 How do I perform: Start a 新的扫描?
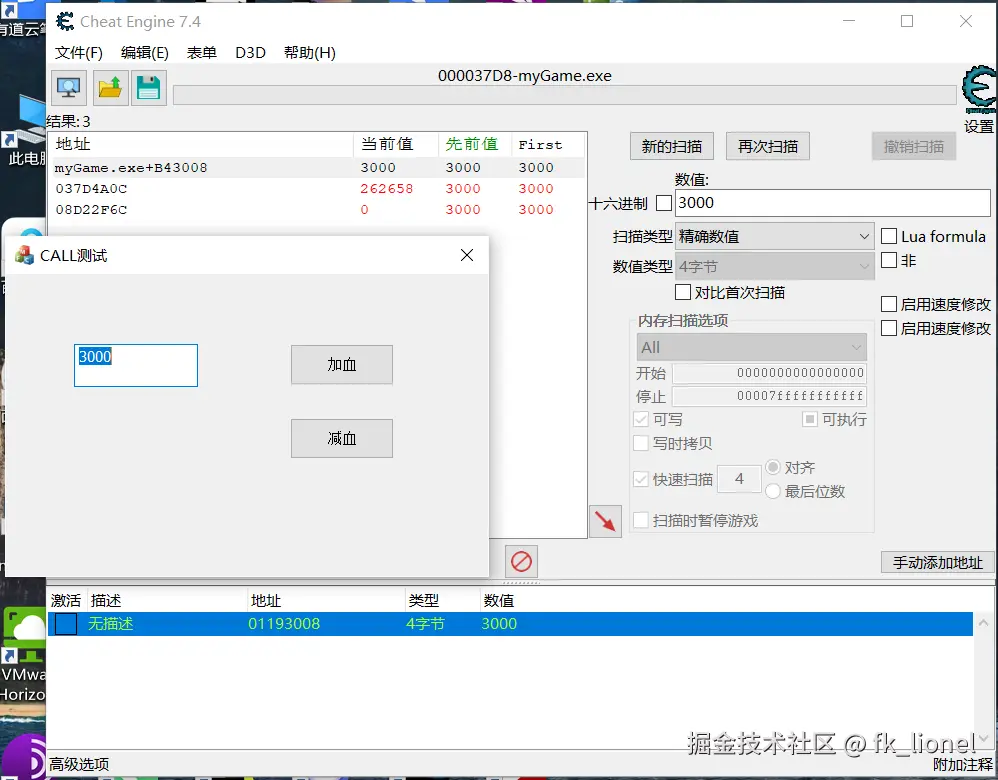click(x=671, y=146)
